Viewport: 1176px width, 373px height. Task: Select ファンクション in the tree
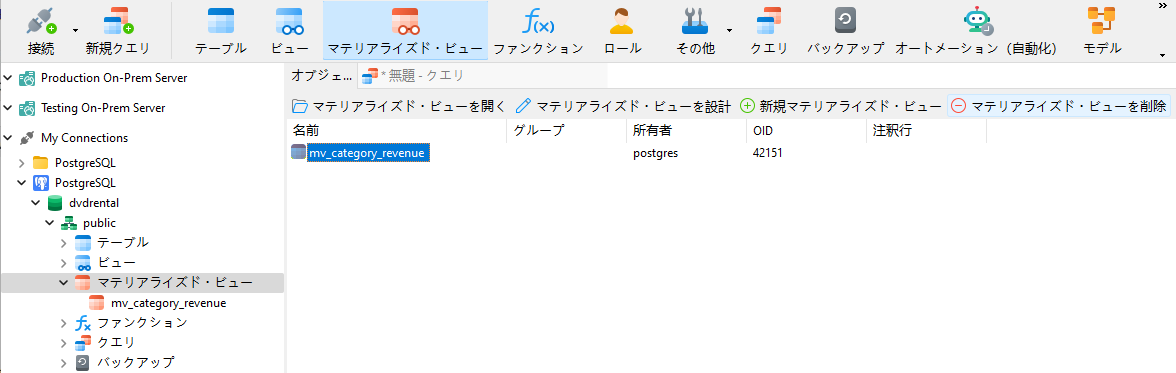(142, 323)
